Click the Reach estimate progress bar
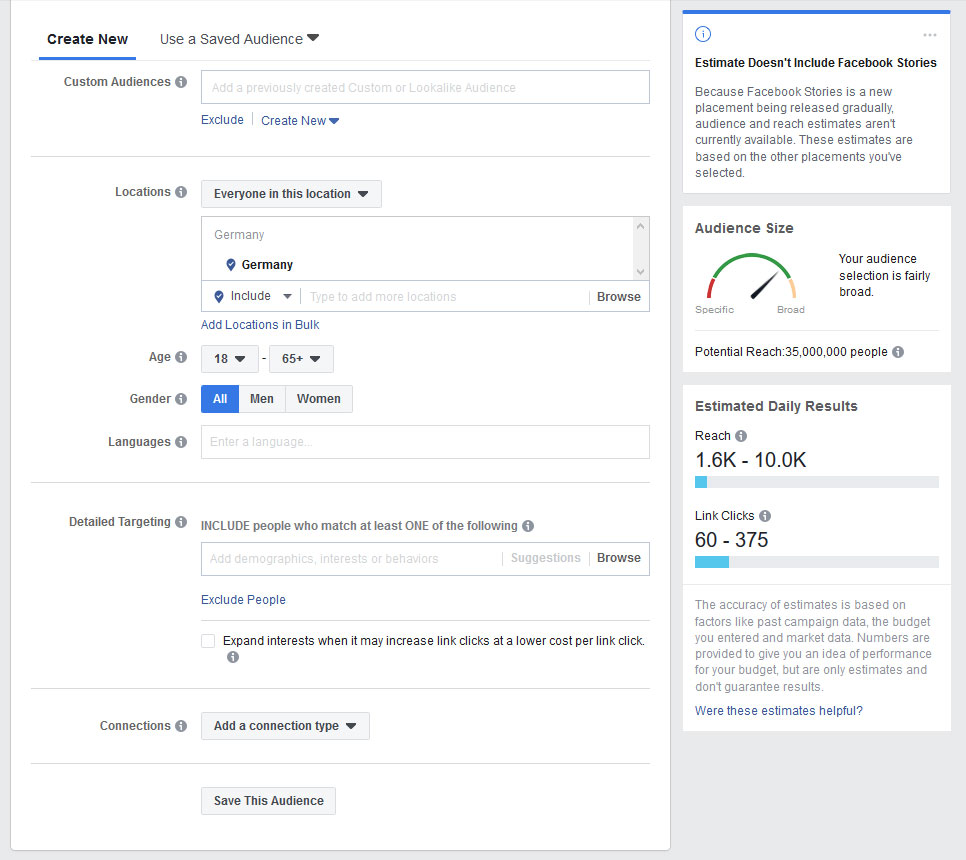This screenshot has width=966, height=860. pos(816,481)
